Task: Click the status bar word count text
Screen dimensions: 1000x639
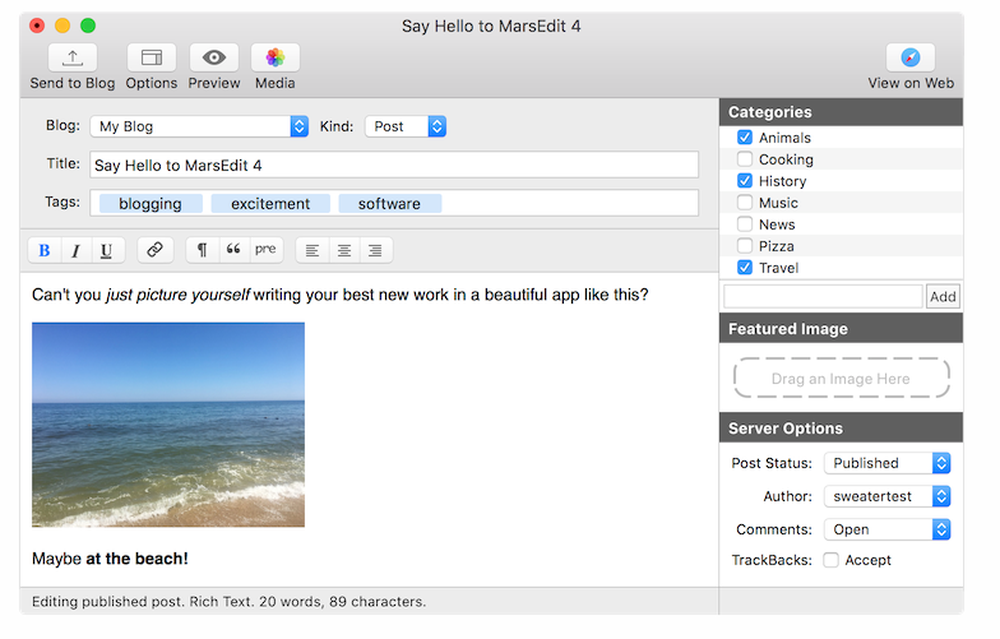Action: click(x=229, y=601)
